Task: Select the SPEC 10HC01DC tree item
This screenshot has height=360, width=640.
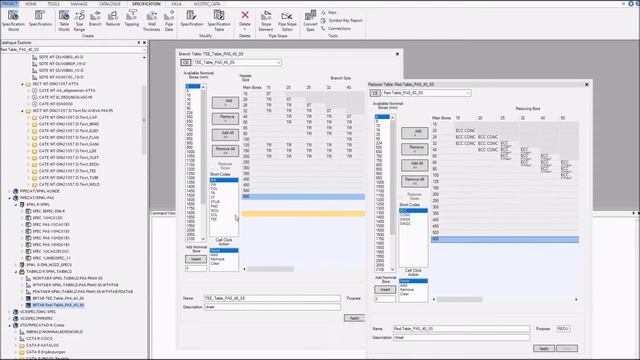Action: [48, 218]
